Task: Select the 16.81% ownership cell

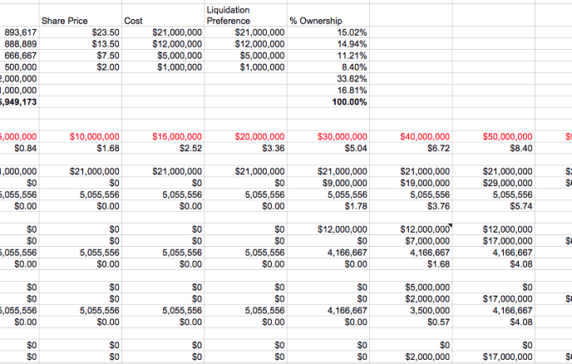Action: tap(328, 90)
